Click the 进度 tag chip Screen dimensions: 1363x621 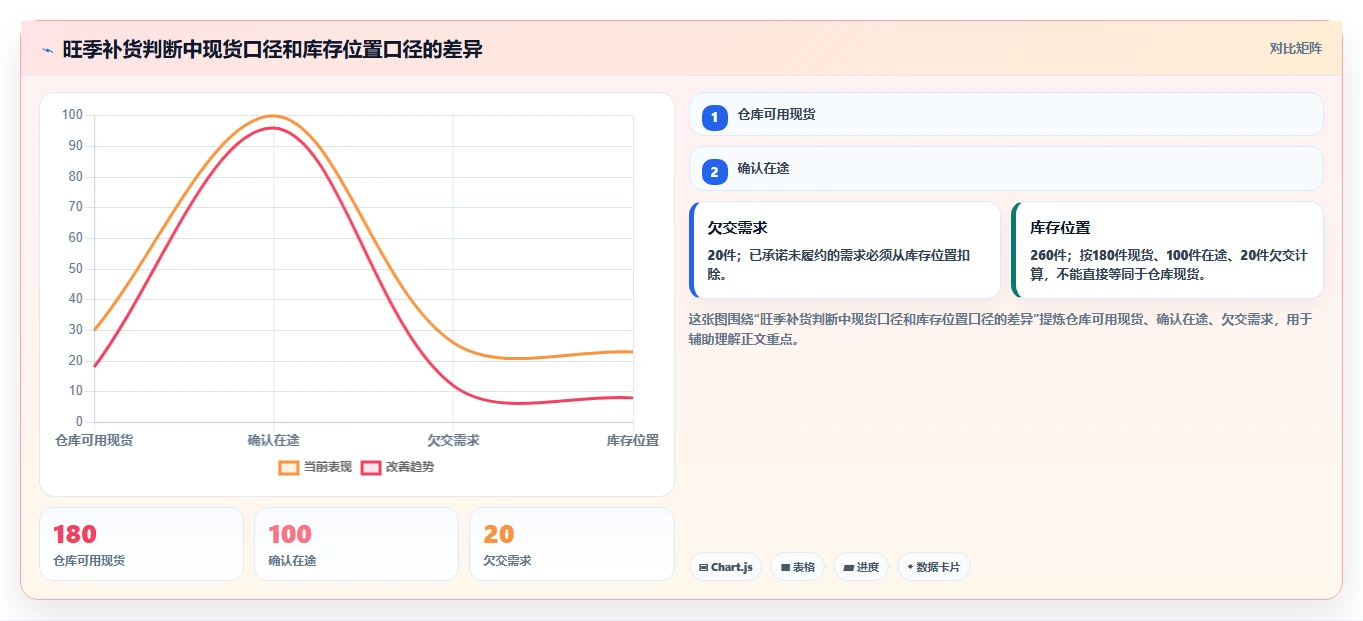click(x=860, y=567)
